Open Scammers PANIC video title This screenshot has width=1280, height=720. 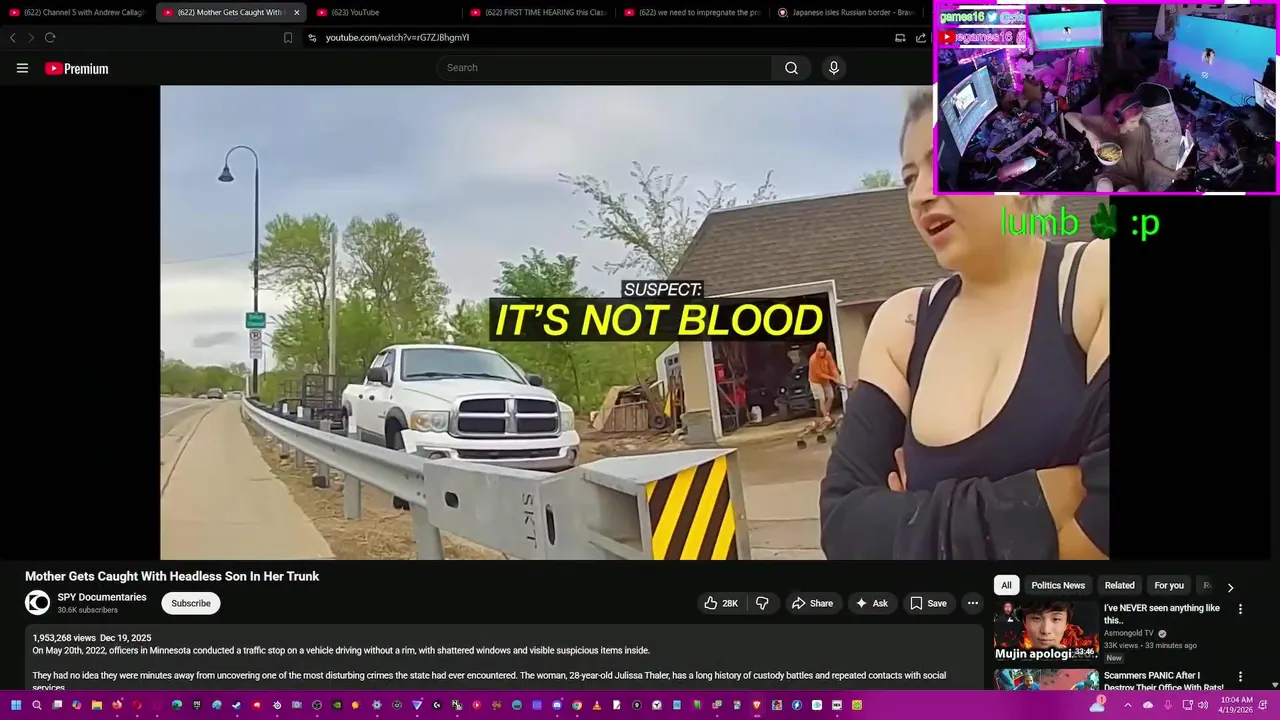tap(1164, 681)
